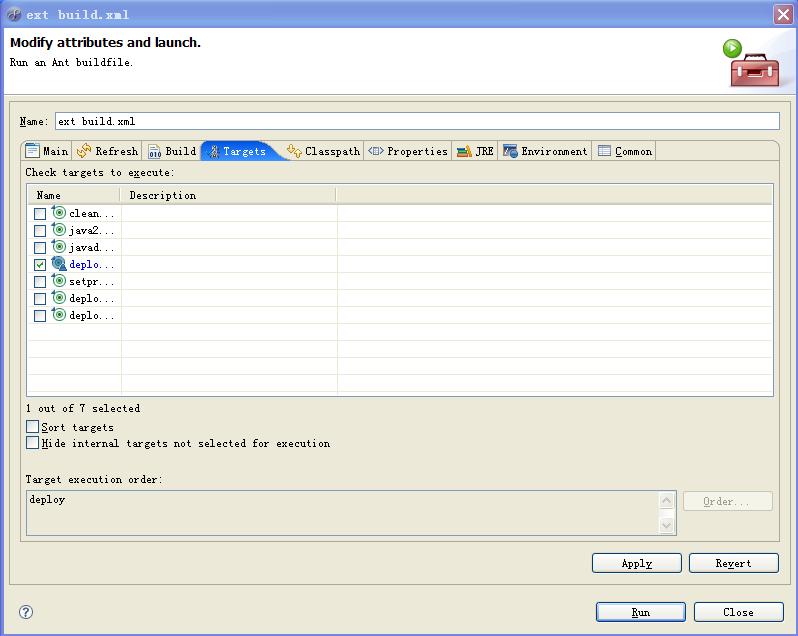
Task: Switch to the JRE tab
Action: click(475, 151)
